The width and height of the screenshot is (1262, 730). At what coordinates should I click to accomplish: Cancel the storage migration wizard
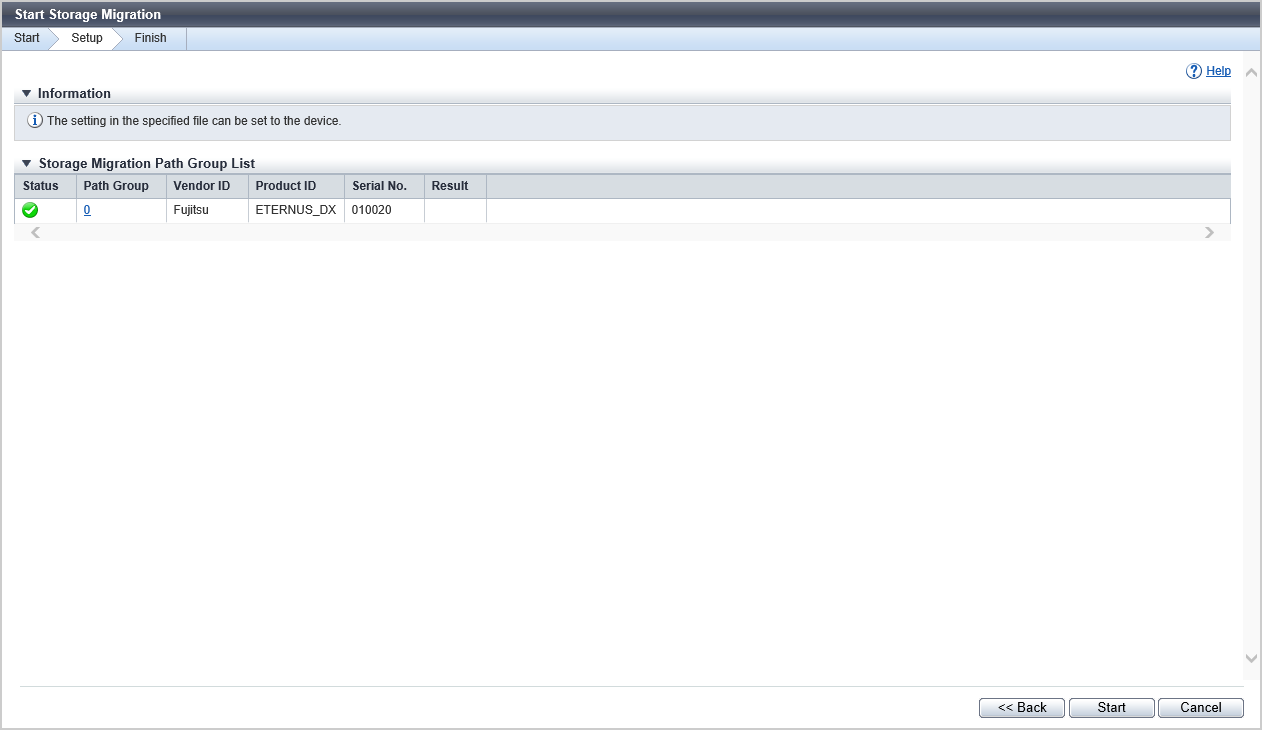[x=1200, y=707]
